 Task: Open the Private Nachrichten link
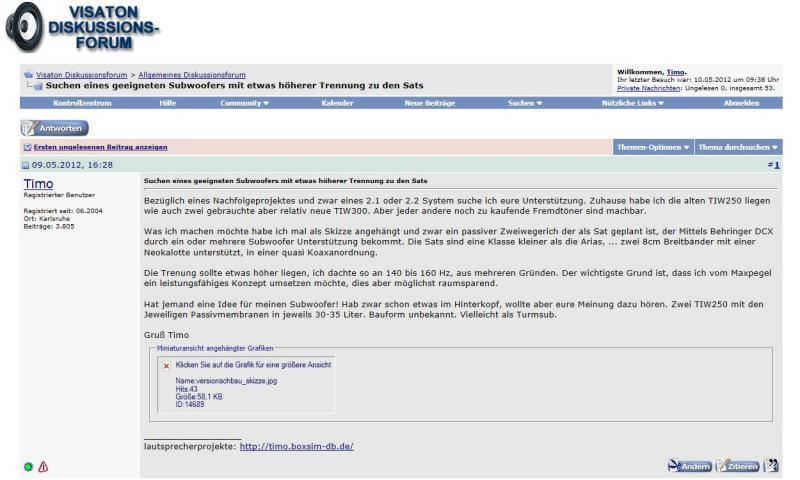(648, 88)
